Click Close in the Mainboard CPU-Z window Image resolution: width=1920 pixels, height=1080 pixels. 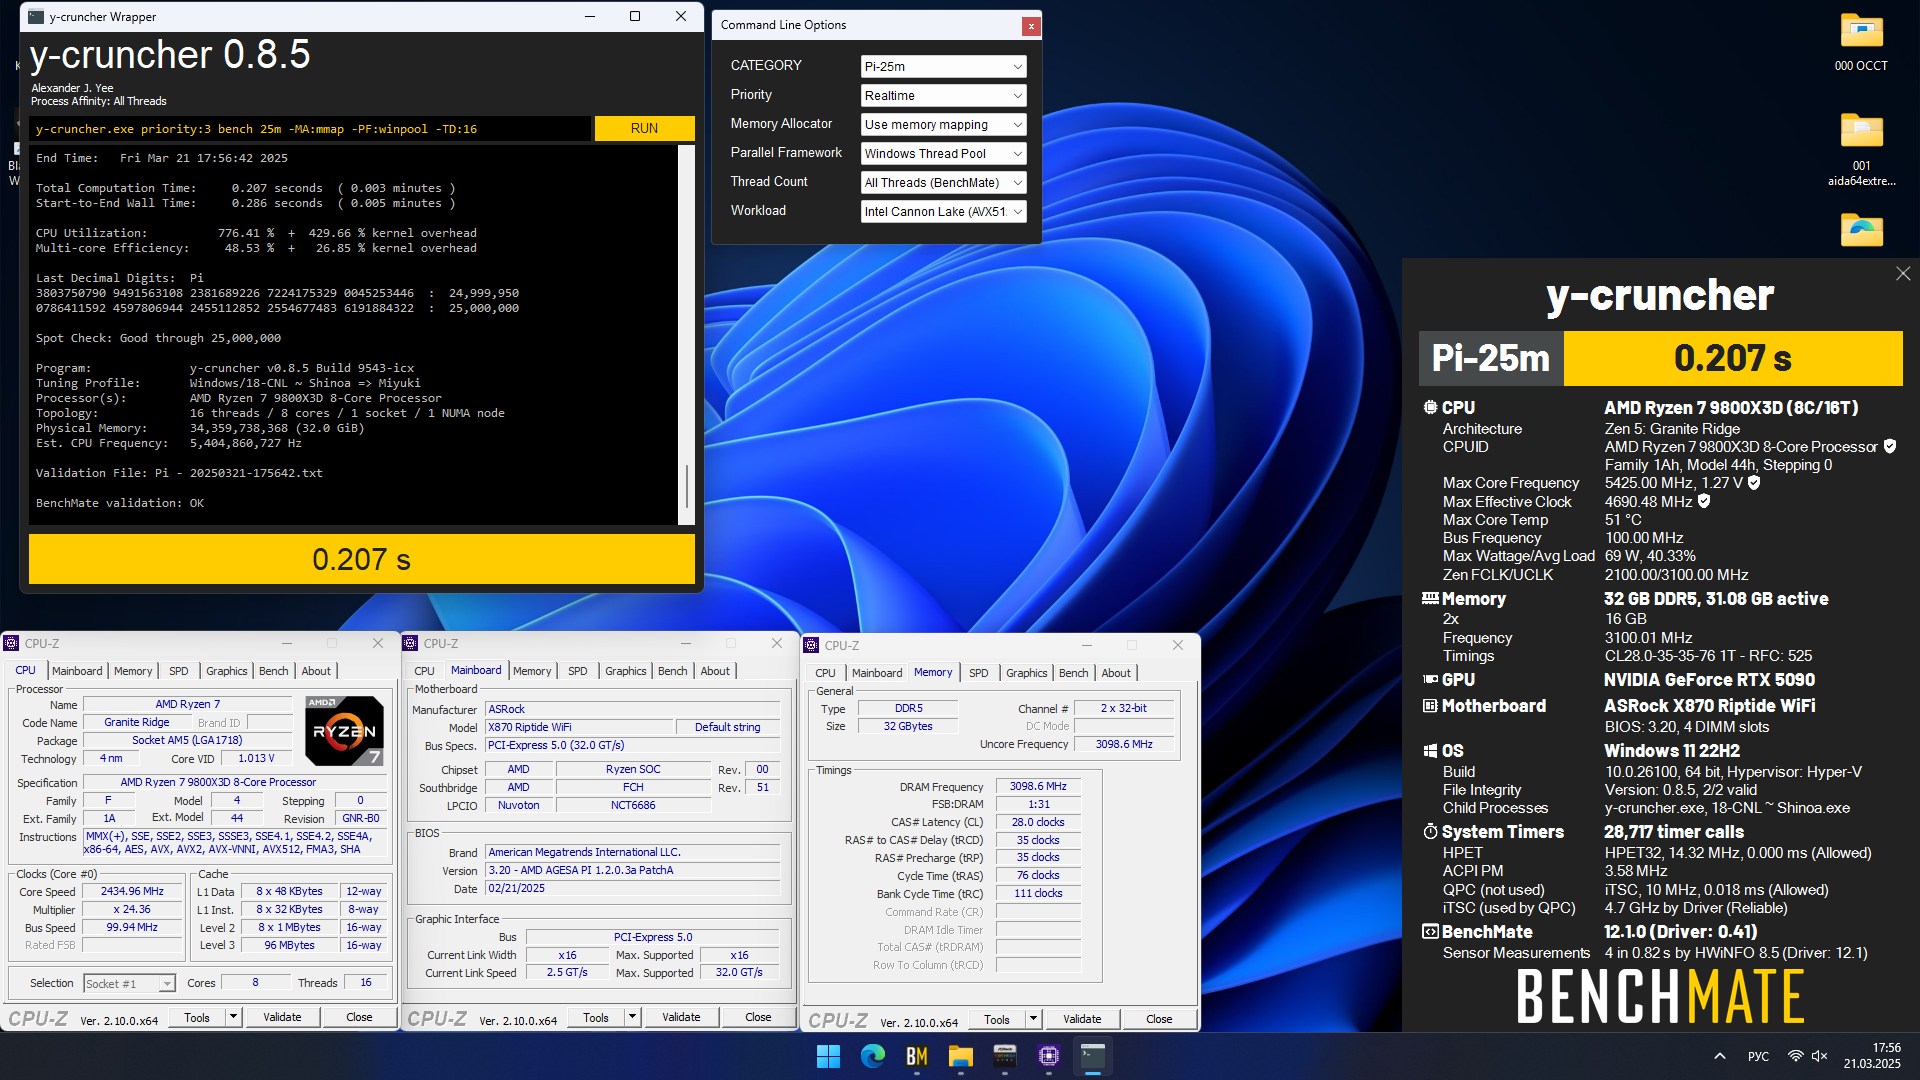[758, 1017]
